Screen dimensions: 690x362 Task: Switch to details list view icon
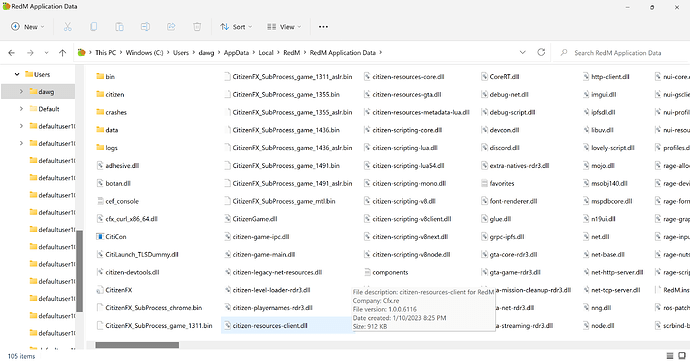pyautogui.click(x=670, y=355)
